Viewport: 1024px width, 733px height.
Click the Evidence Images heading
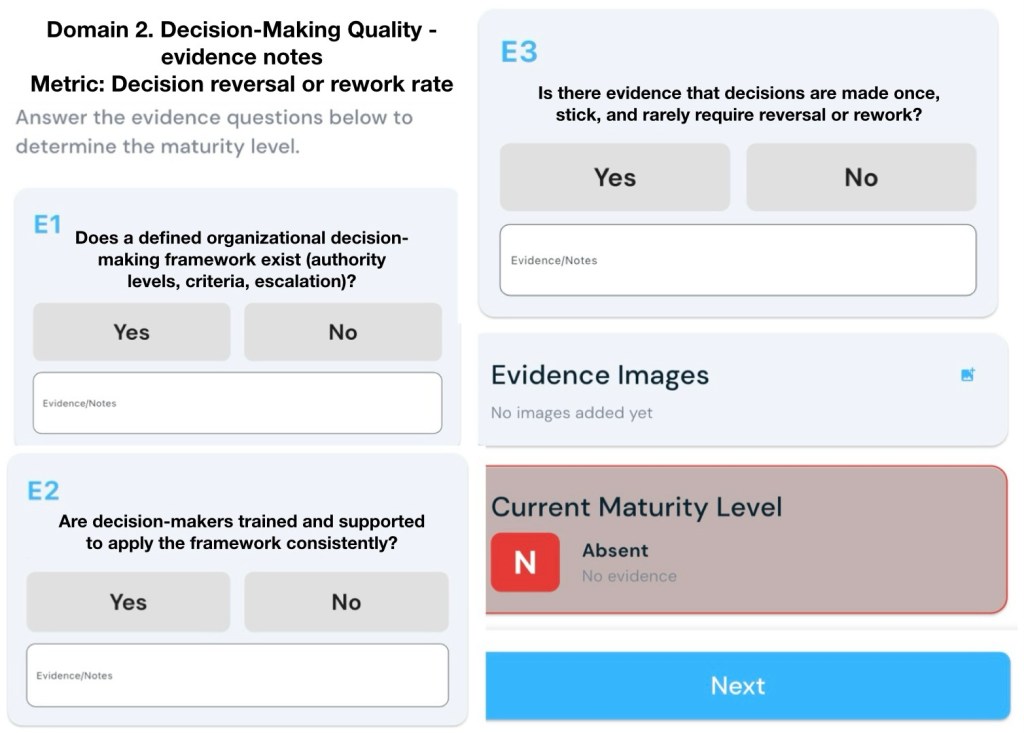[x=600, y=376]
